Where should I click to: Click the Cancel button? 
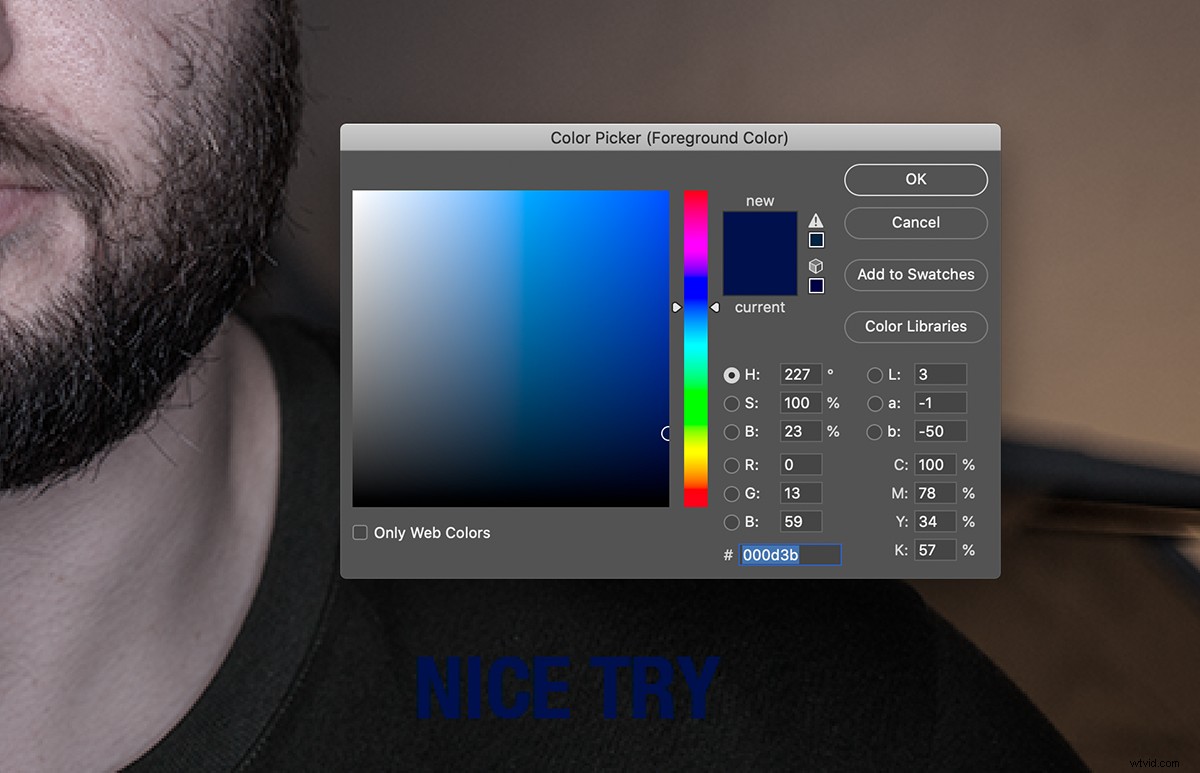[x=915, y=223]
